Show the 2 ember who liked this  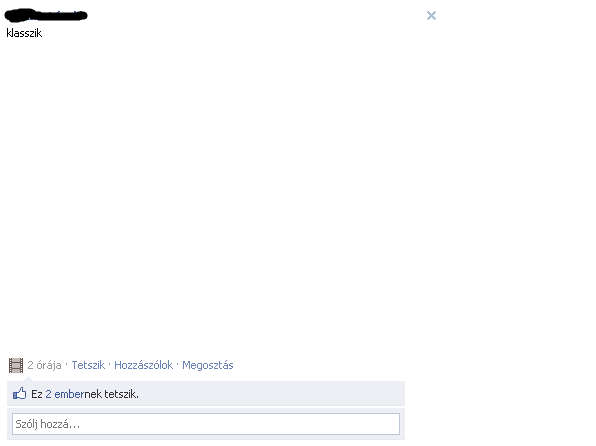coord(65,394)
